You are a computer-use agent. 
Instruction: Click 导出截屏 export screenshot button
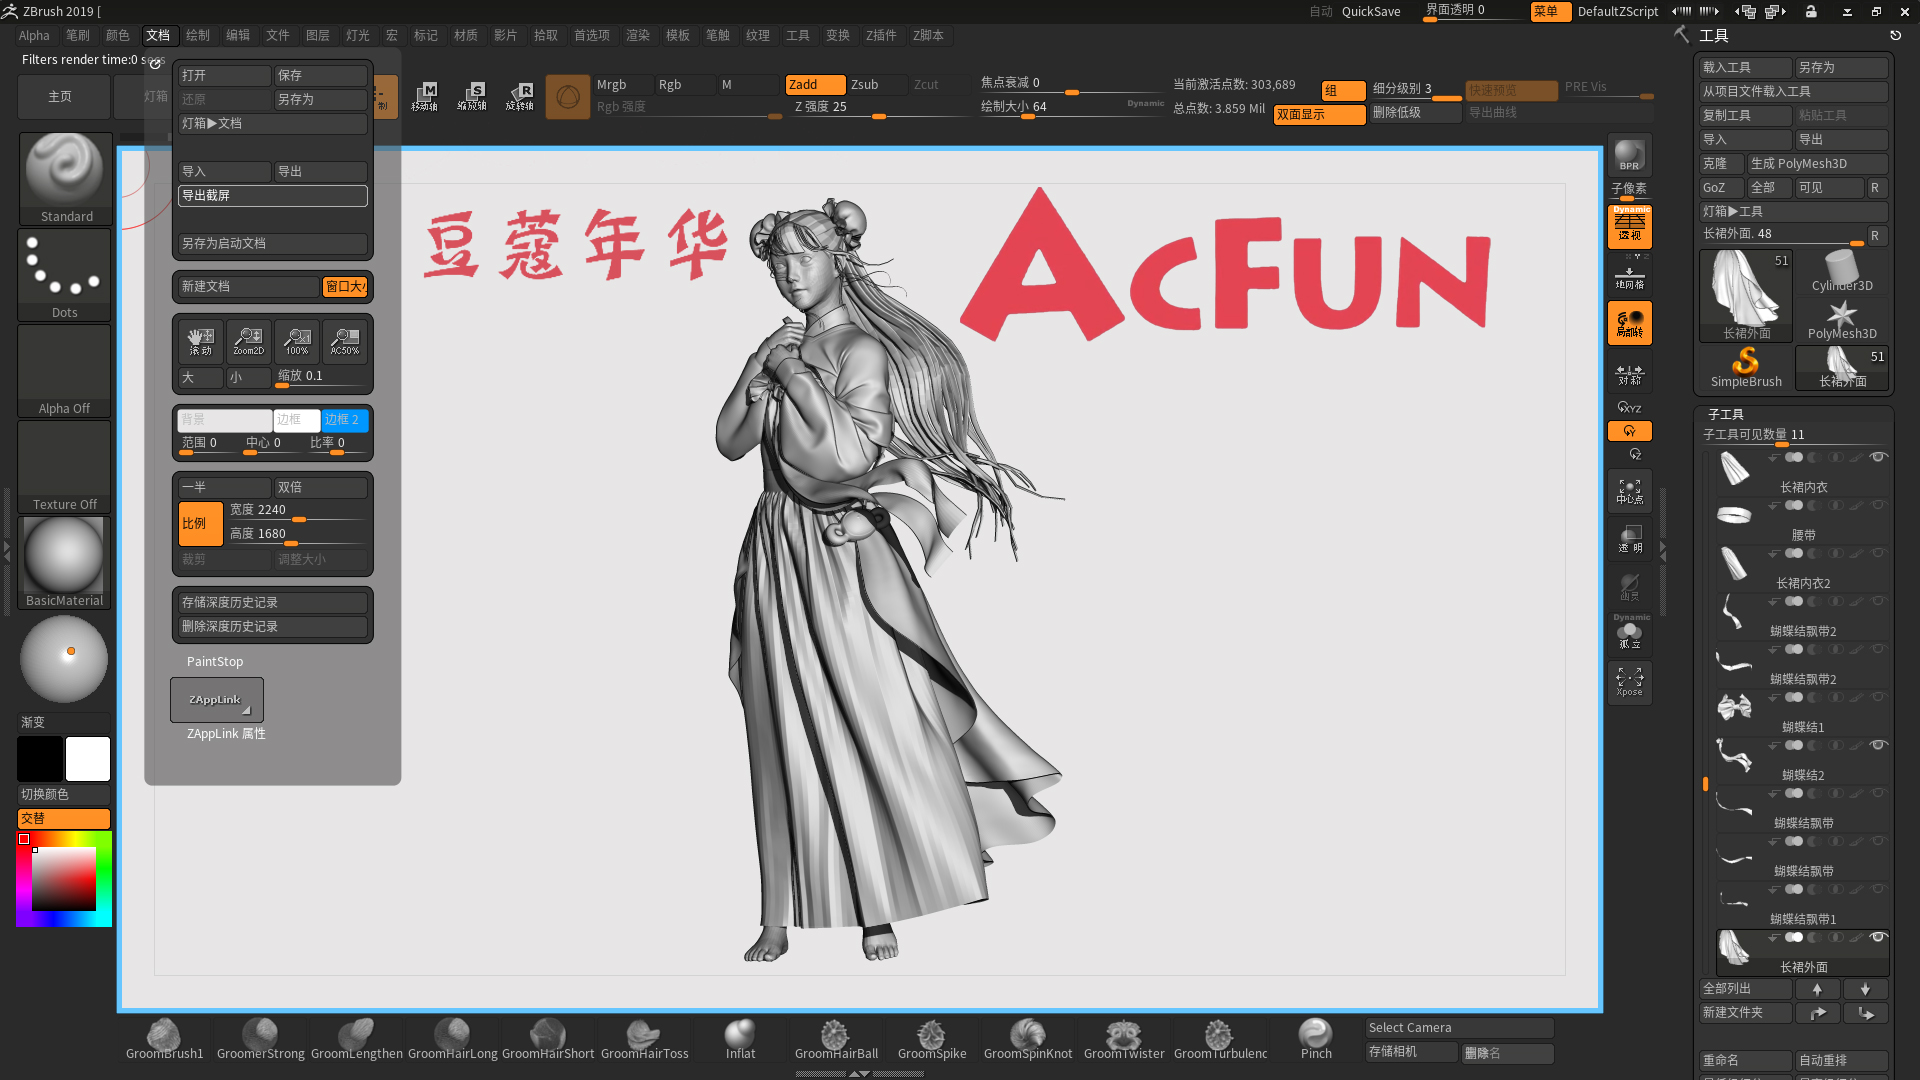(x=272, y=196)
